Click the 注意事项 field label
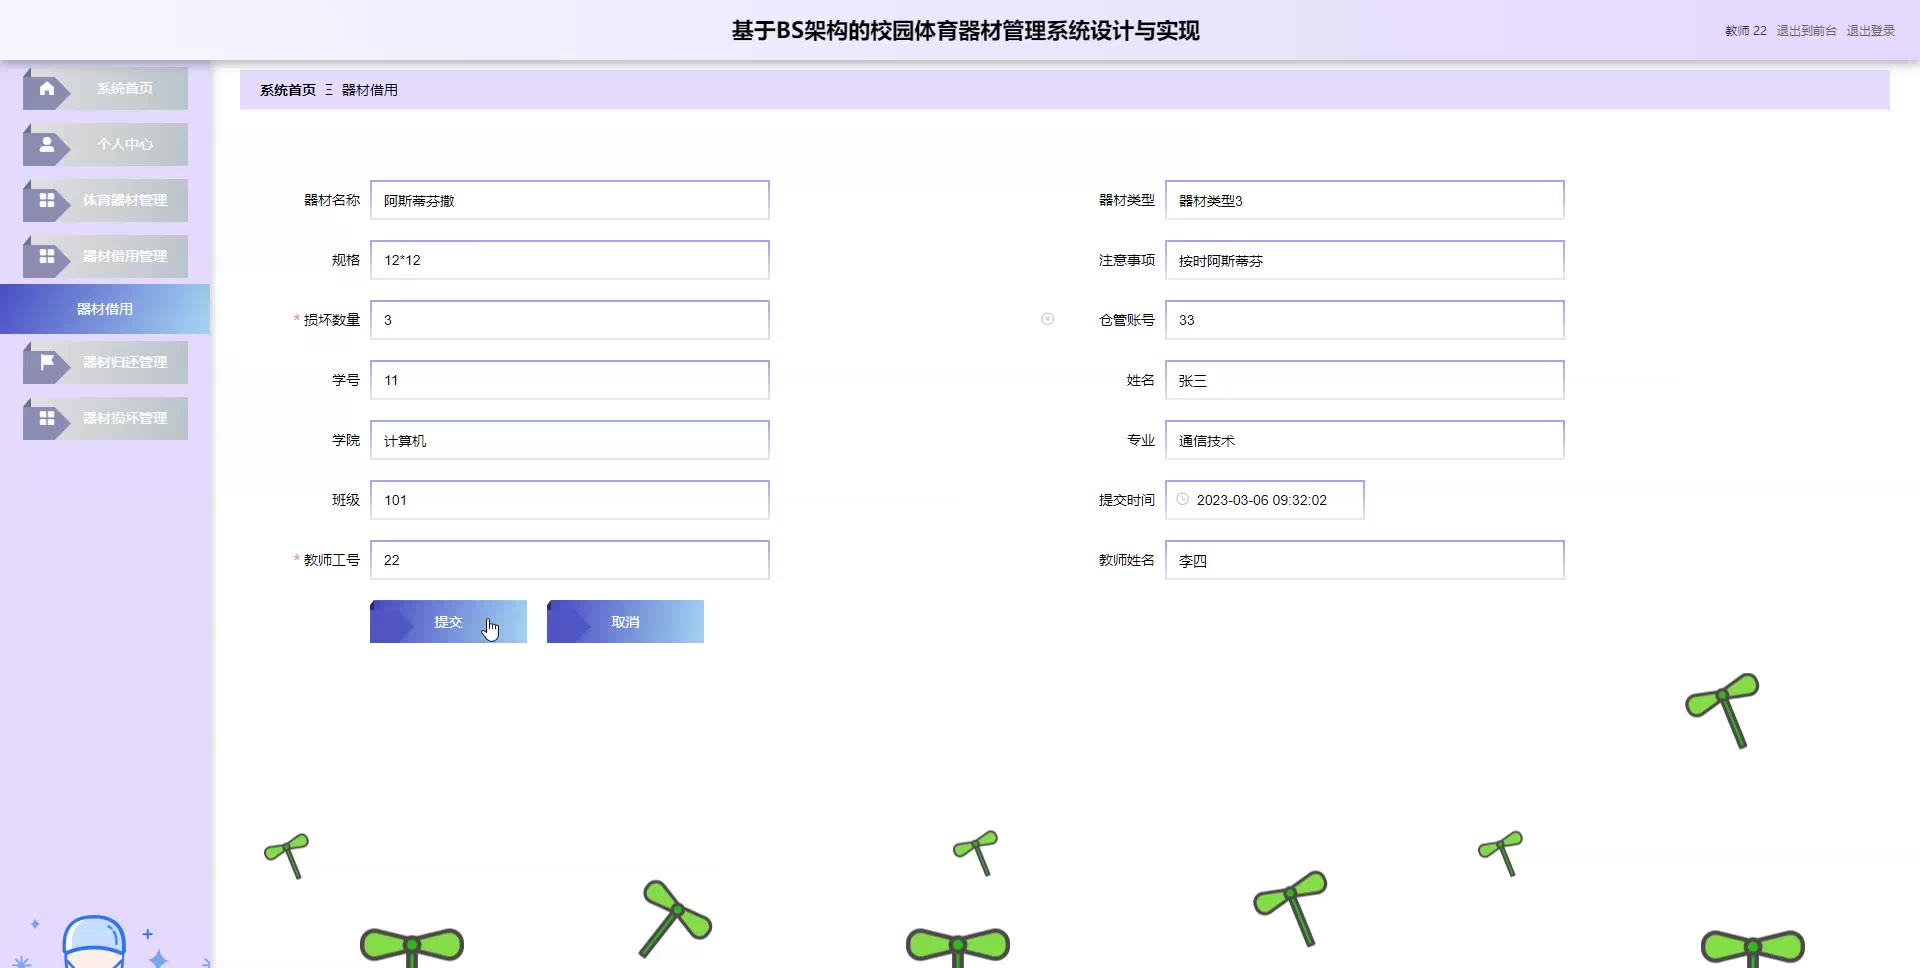Viewport: 1920px width, 968px height. pos(1127,260)
